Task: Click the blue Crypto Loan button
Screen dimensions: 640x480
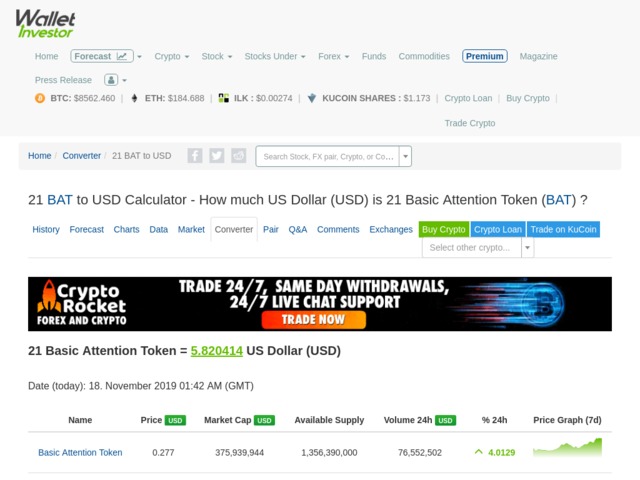Action: [498, 229]
